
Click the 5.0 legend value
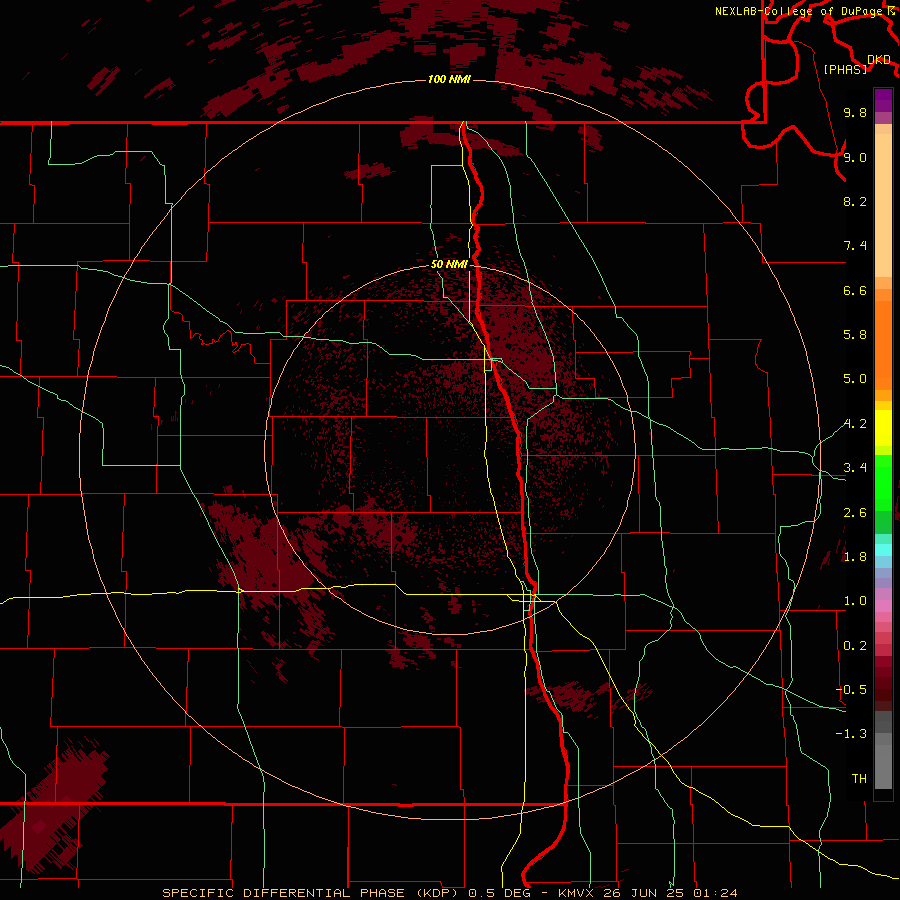coord(855,379)
